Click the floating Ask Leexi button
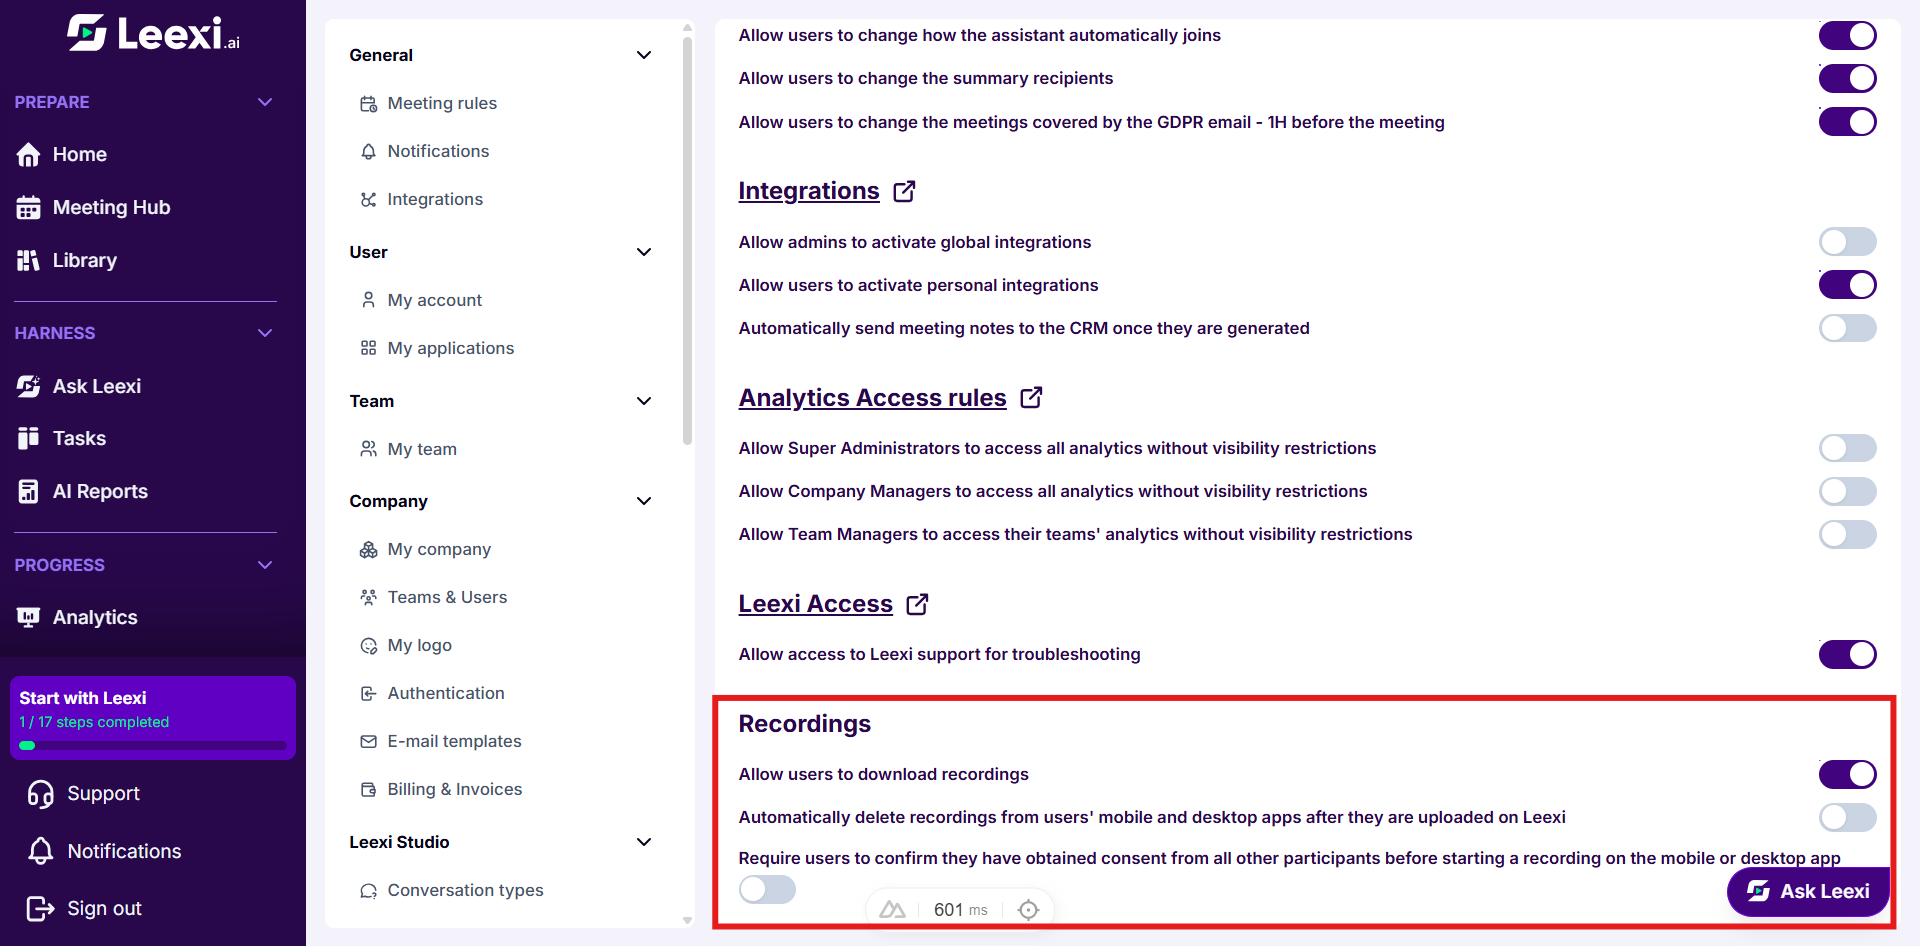The image size is (1920, 946). click(1808, 891)
